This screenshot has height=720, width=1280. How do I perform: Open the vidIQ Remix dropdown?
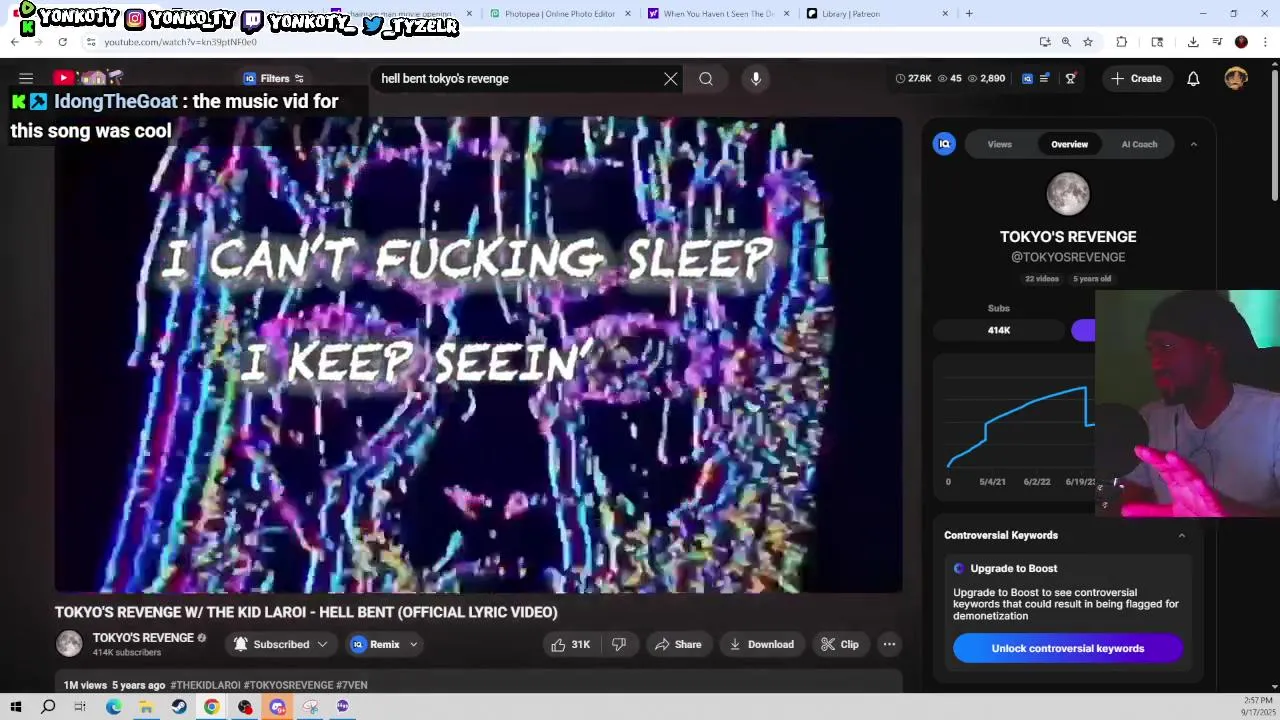coord(385,644)
